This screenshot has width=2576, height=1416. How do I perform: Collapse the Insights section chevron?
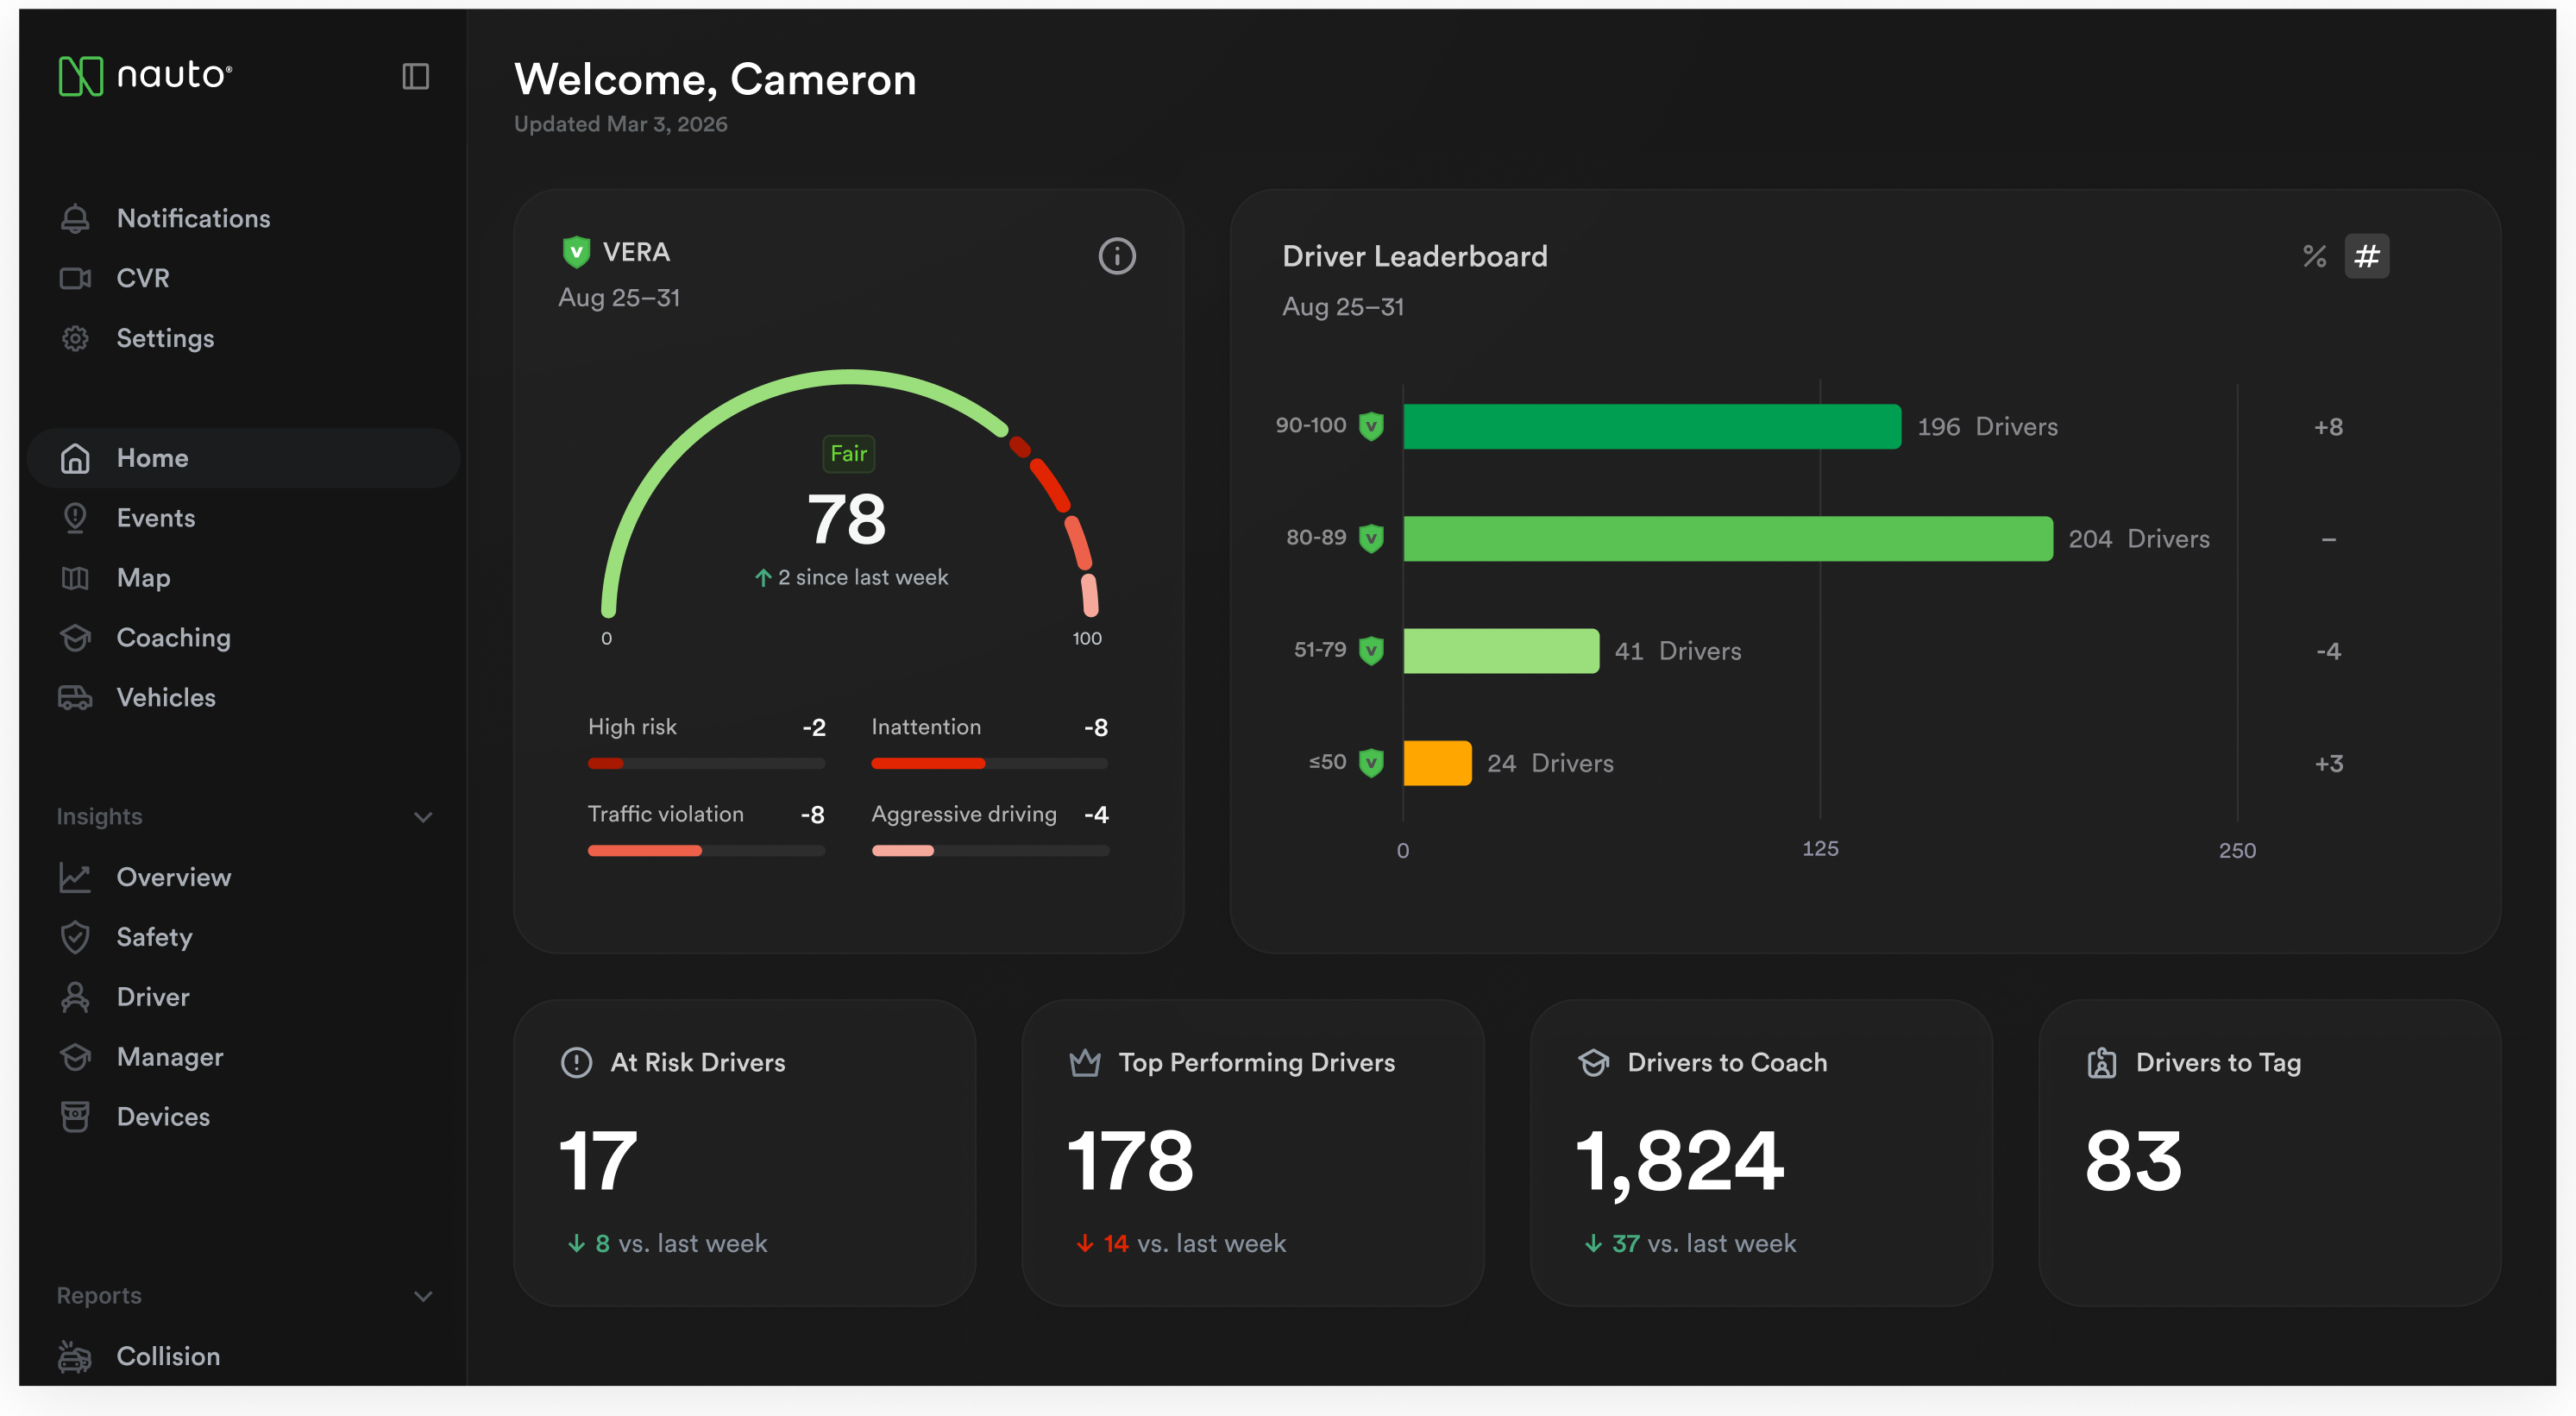[x=423, y=817]
